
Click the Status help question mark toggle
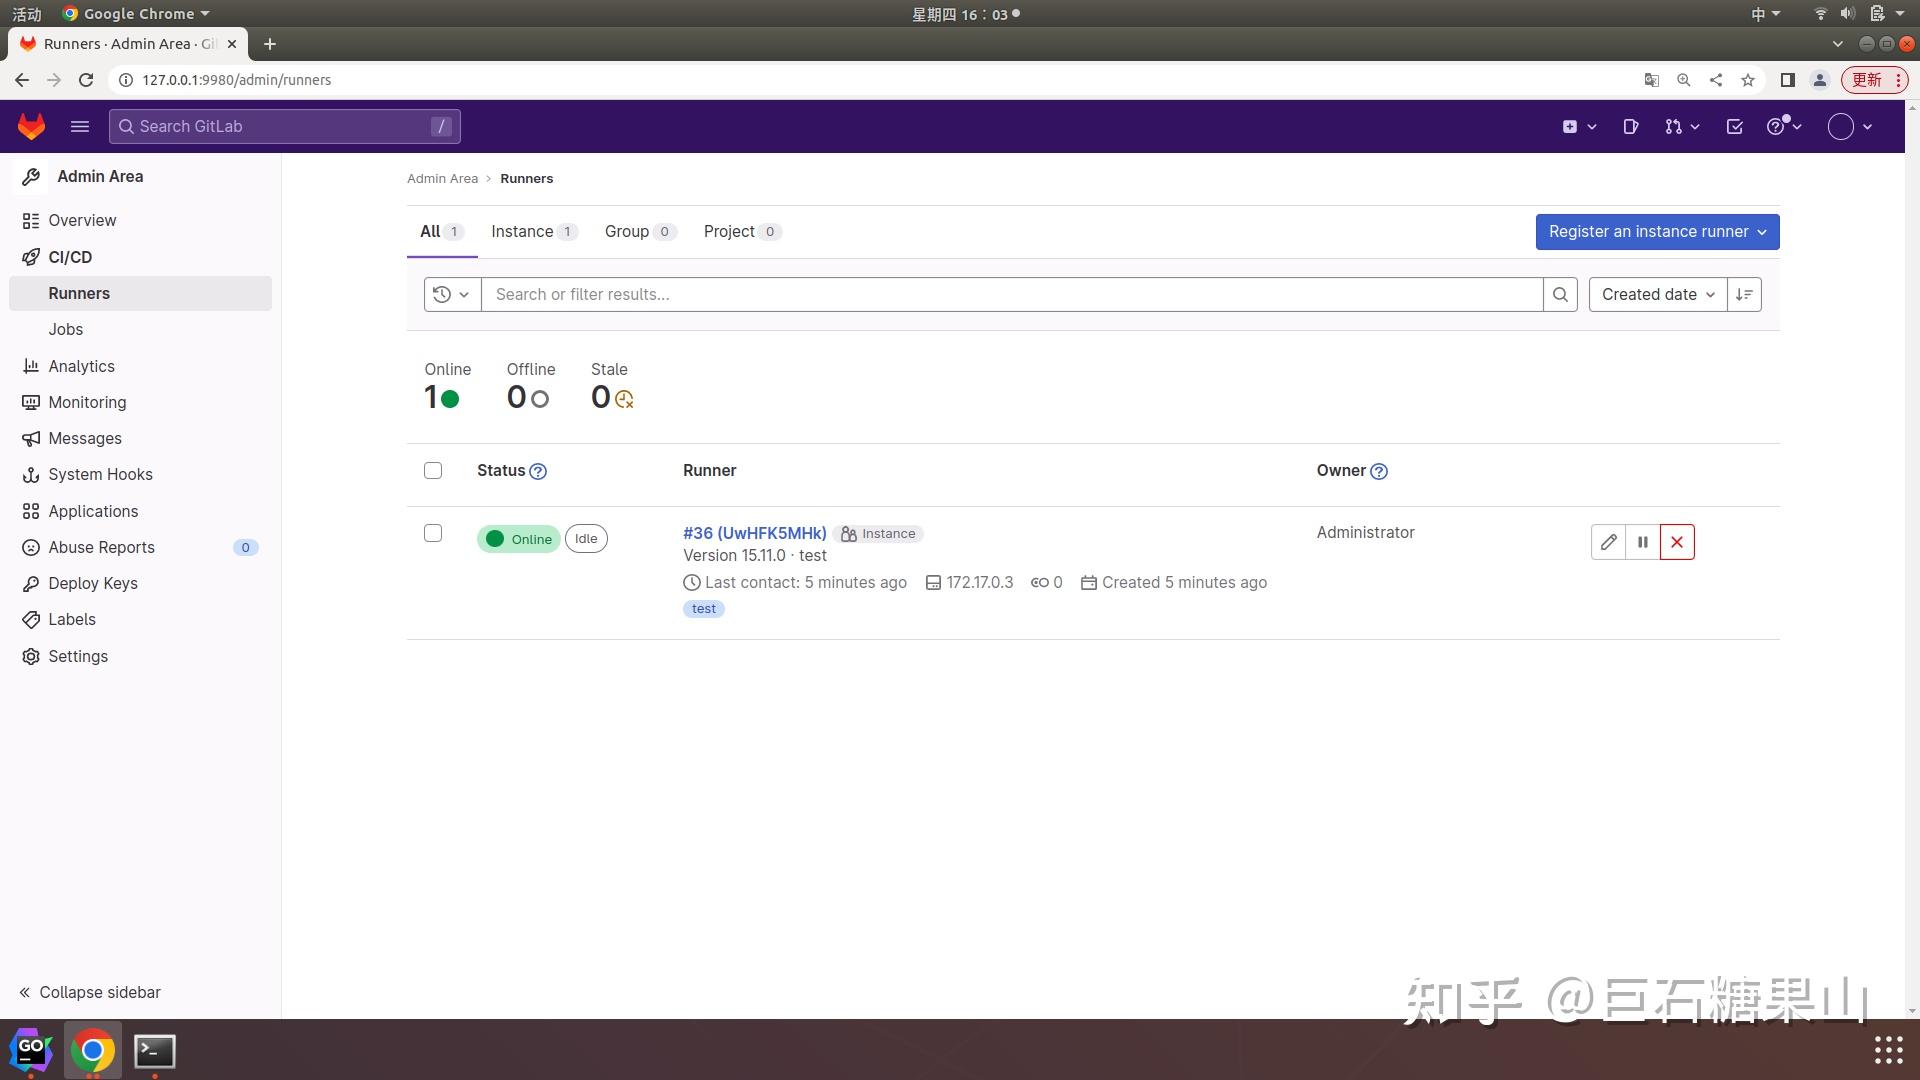coord(538,471)
